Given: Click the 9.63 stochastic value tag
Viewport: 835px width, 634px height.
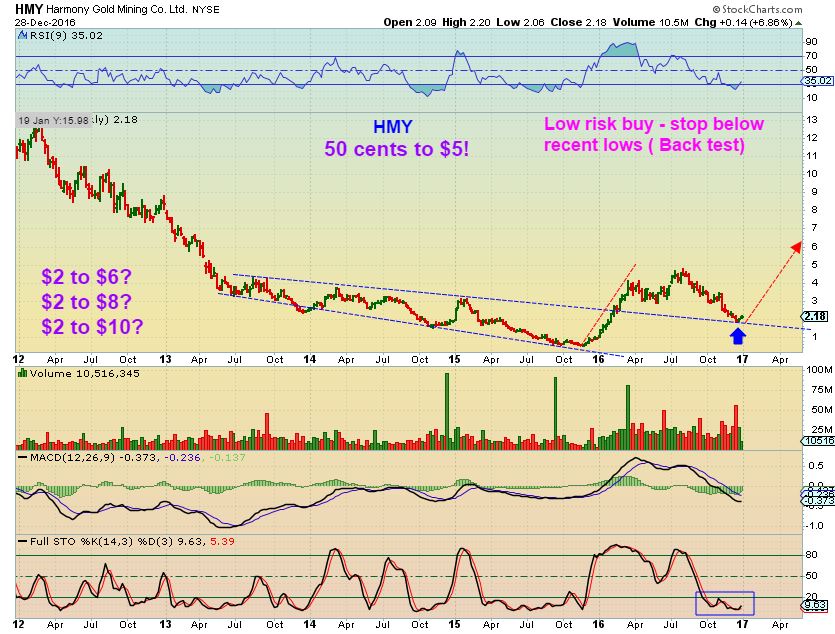Looking at the screenshot, I should click(815, 605).
